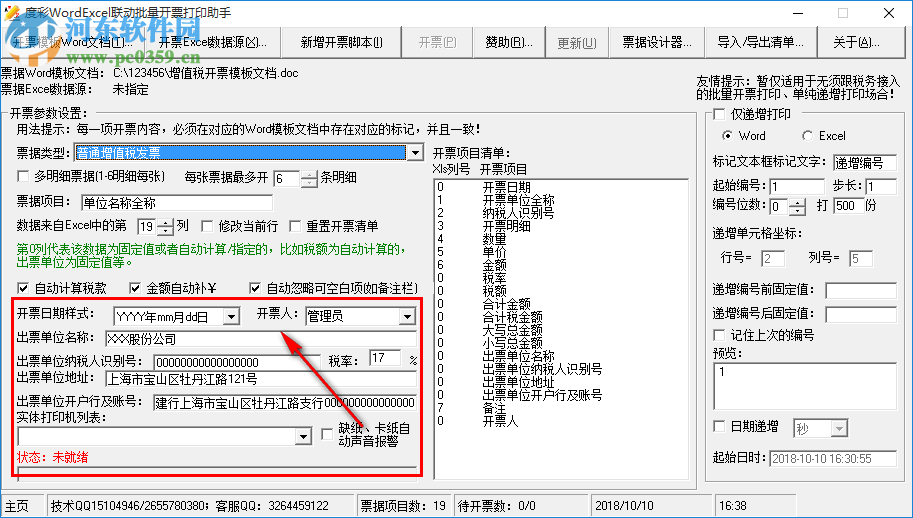Expand the 开票日期样式 dropdown
The width and height of the screenshot is (913, 518).
(x=231, y=317)
